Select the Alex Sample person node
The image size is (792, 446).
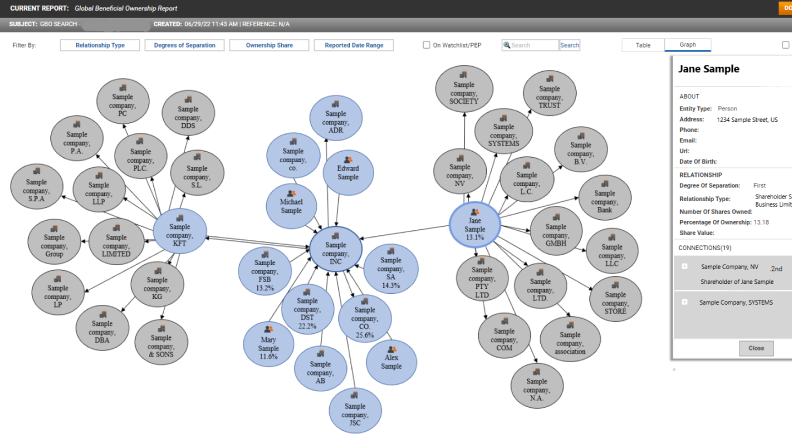392,360
